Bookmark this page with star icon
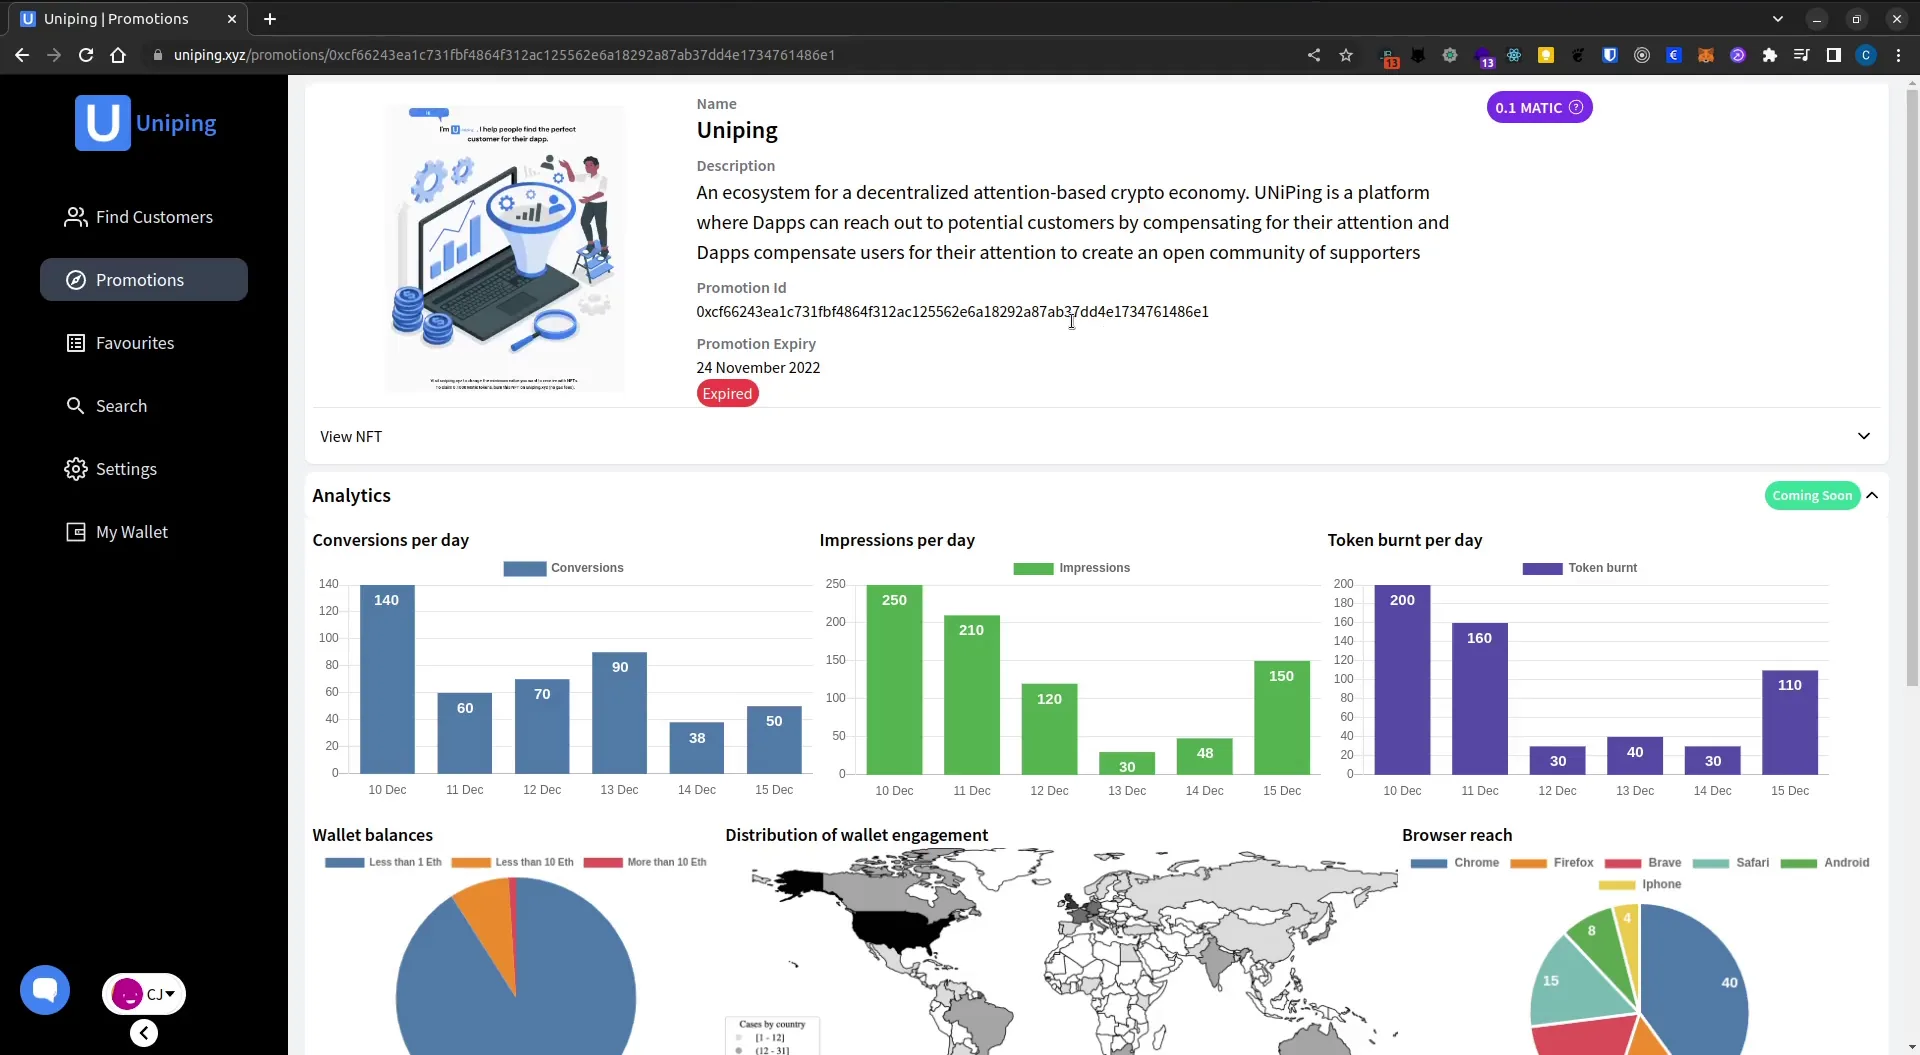The image size is (1920, 1055). 1346,55
